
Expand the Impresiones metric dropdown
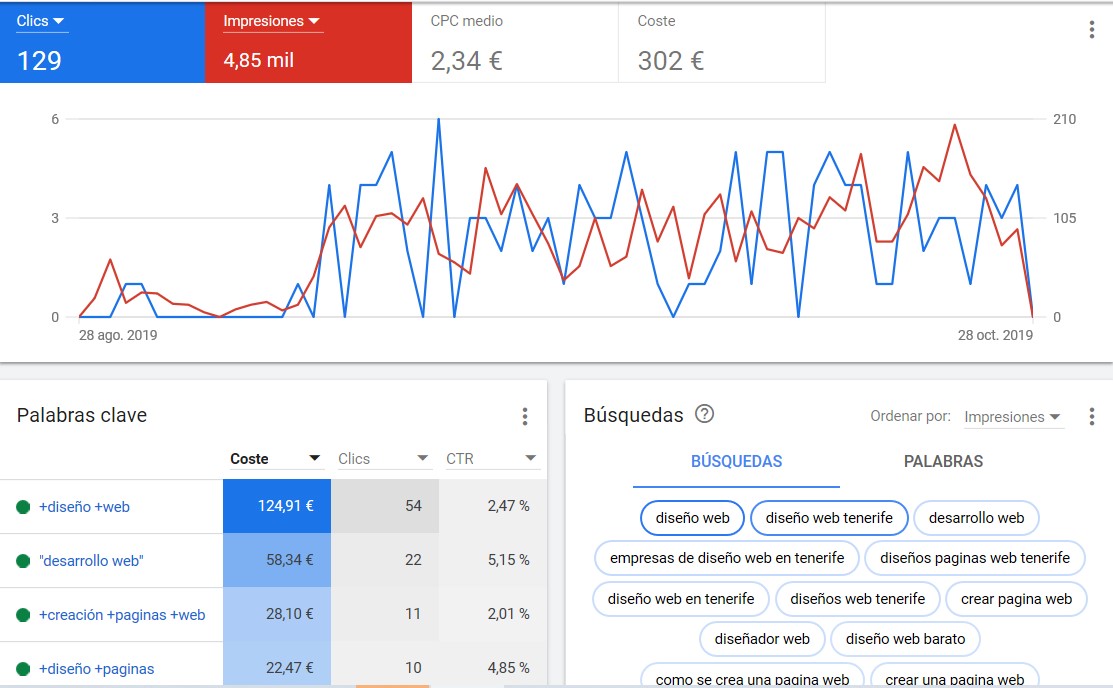pyautogui.click(x=271, y=21)
